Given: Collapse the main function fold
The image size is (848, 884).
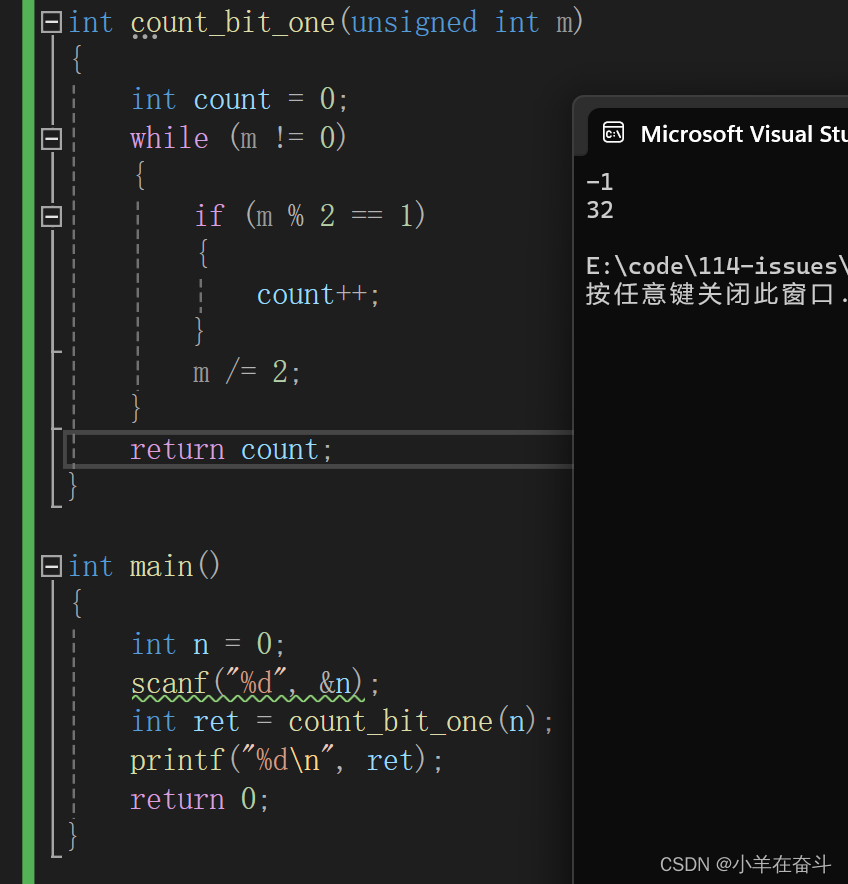Looking at the screenshot, I should (x=51, y=566).
